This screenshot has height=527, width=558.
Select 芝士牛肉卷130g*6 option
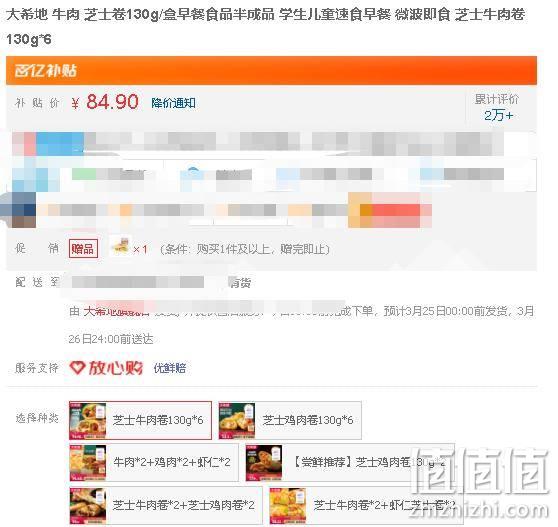[140, 420]
